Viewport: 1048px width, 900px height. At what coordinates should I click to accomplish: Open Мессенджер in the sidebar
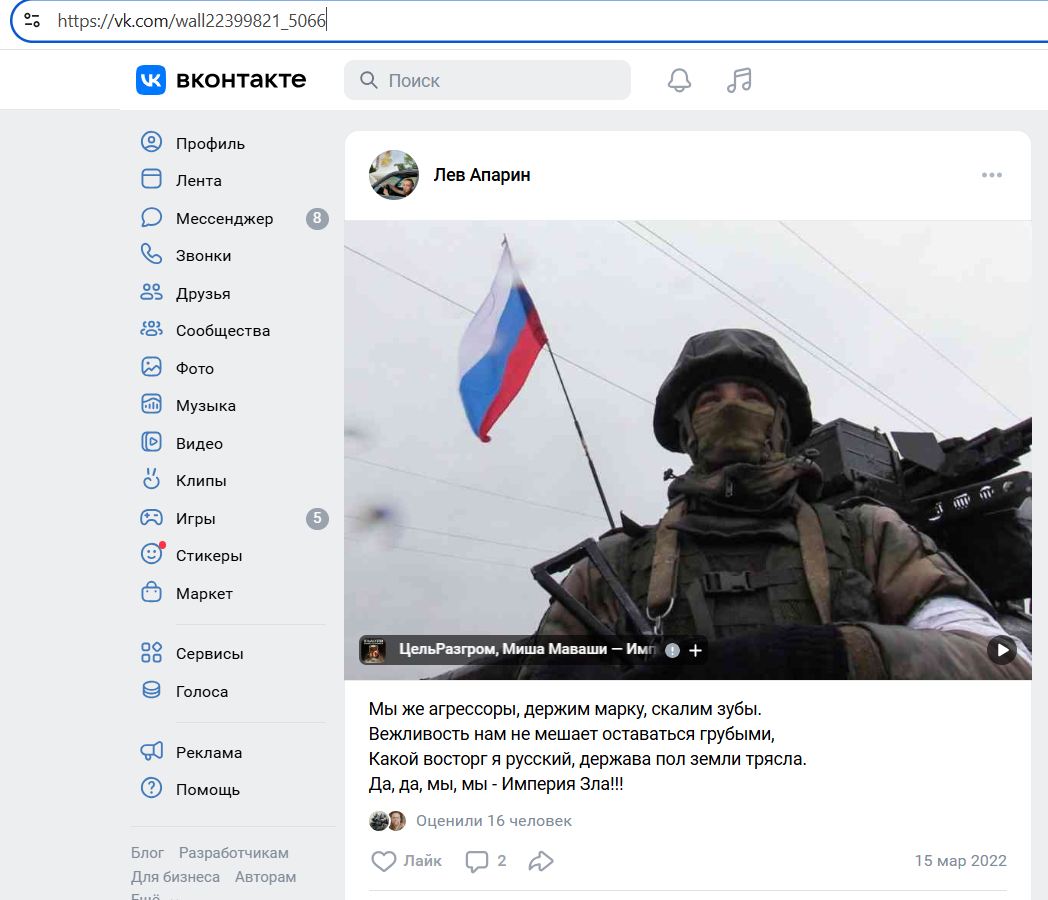(x=224, y=218)
